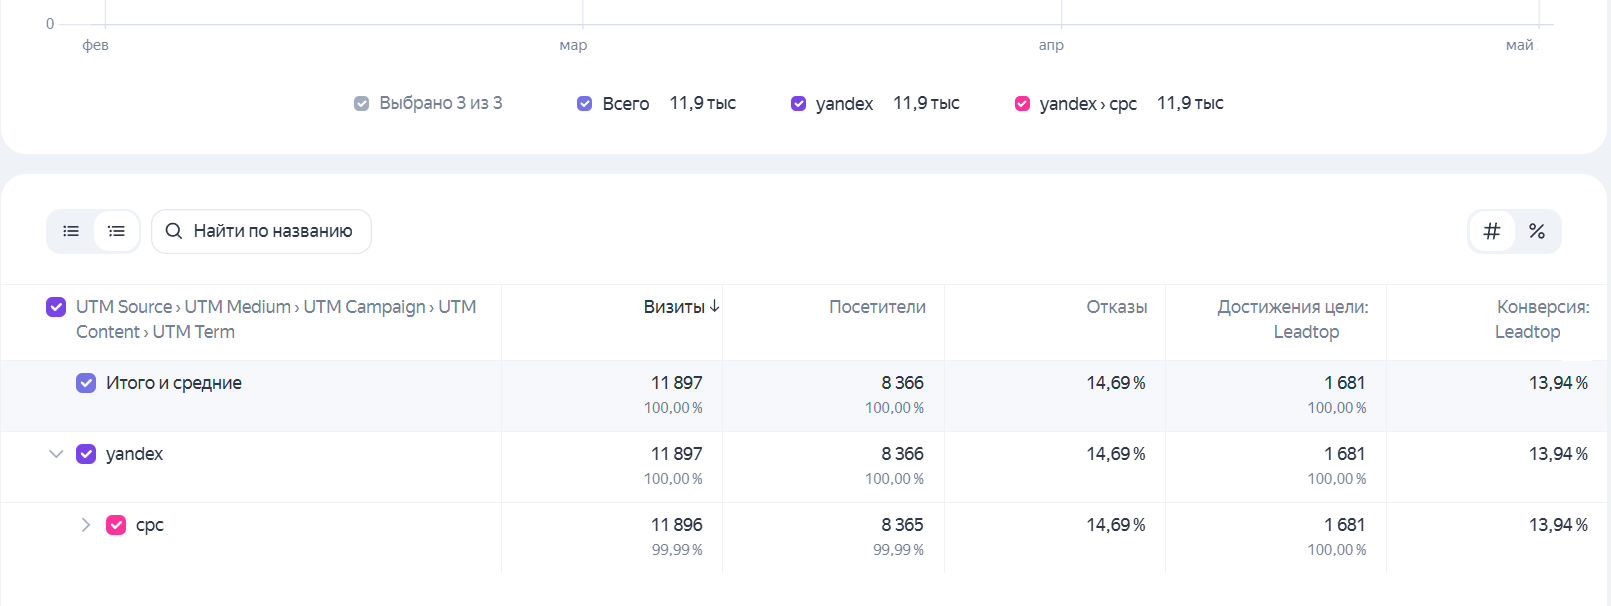Select absolute values # display mode

(1492, 231)
